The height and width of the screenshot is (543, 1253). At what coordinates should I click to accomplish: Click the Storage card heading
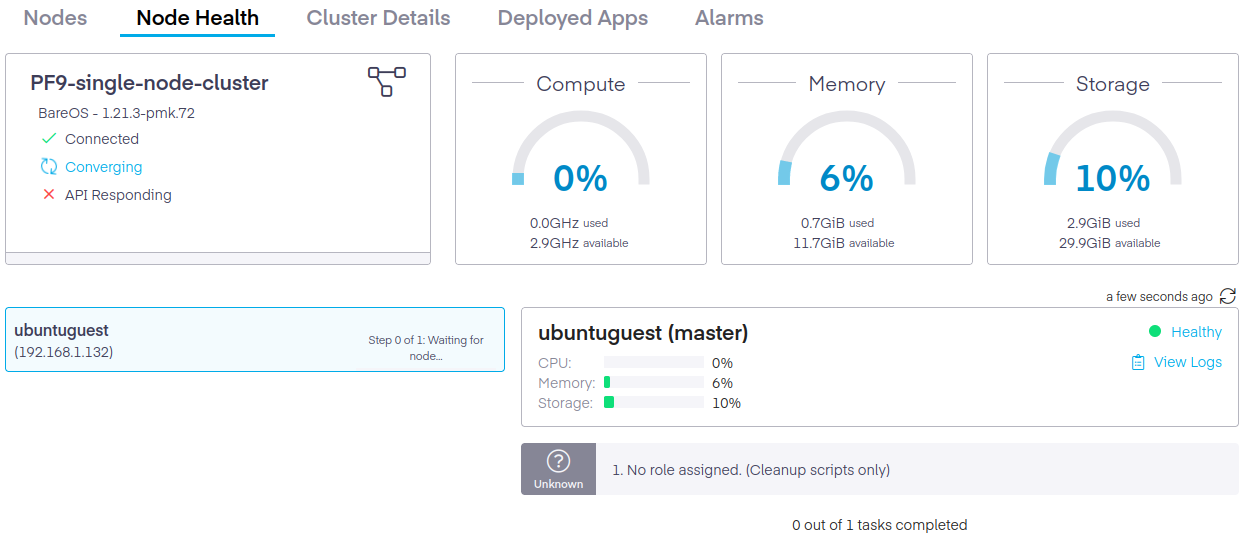click(1113, 84)
